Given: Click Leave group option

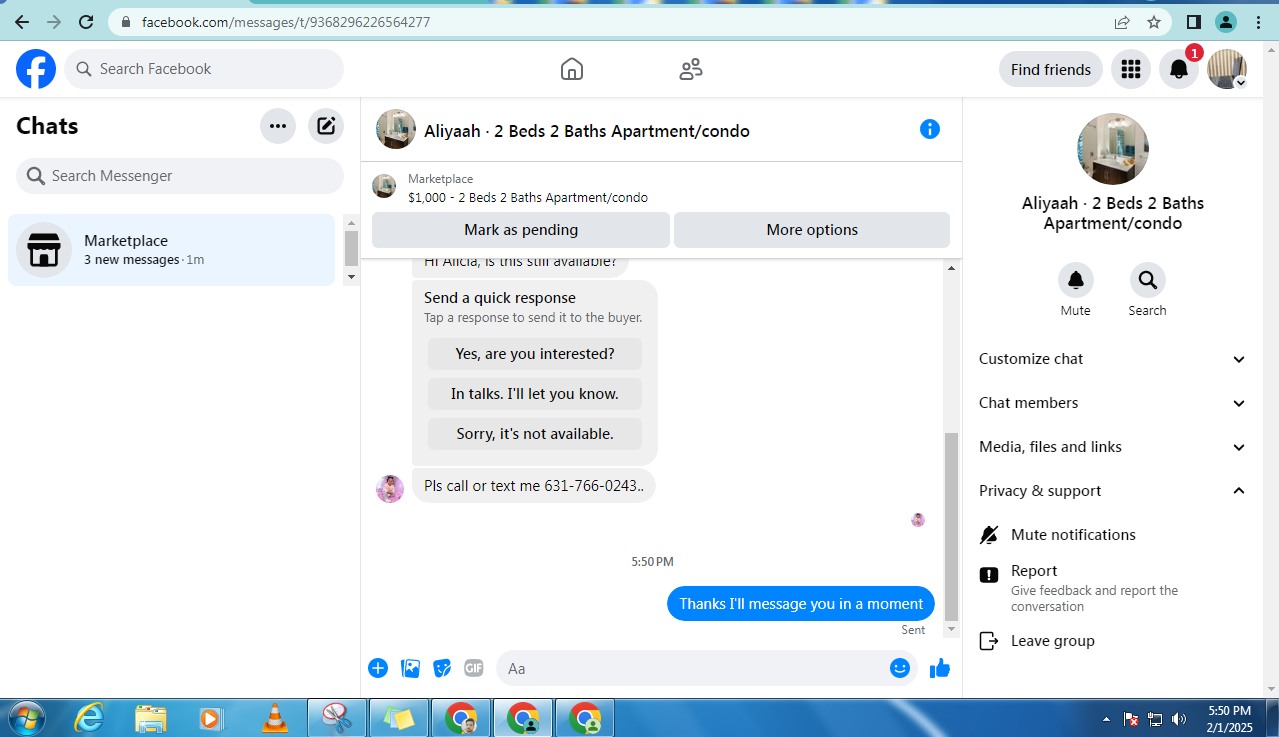Looking at the screenshot, I should 1111,641.
